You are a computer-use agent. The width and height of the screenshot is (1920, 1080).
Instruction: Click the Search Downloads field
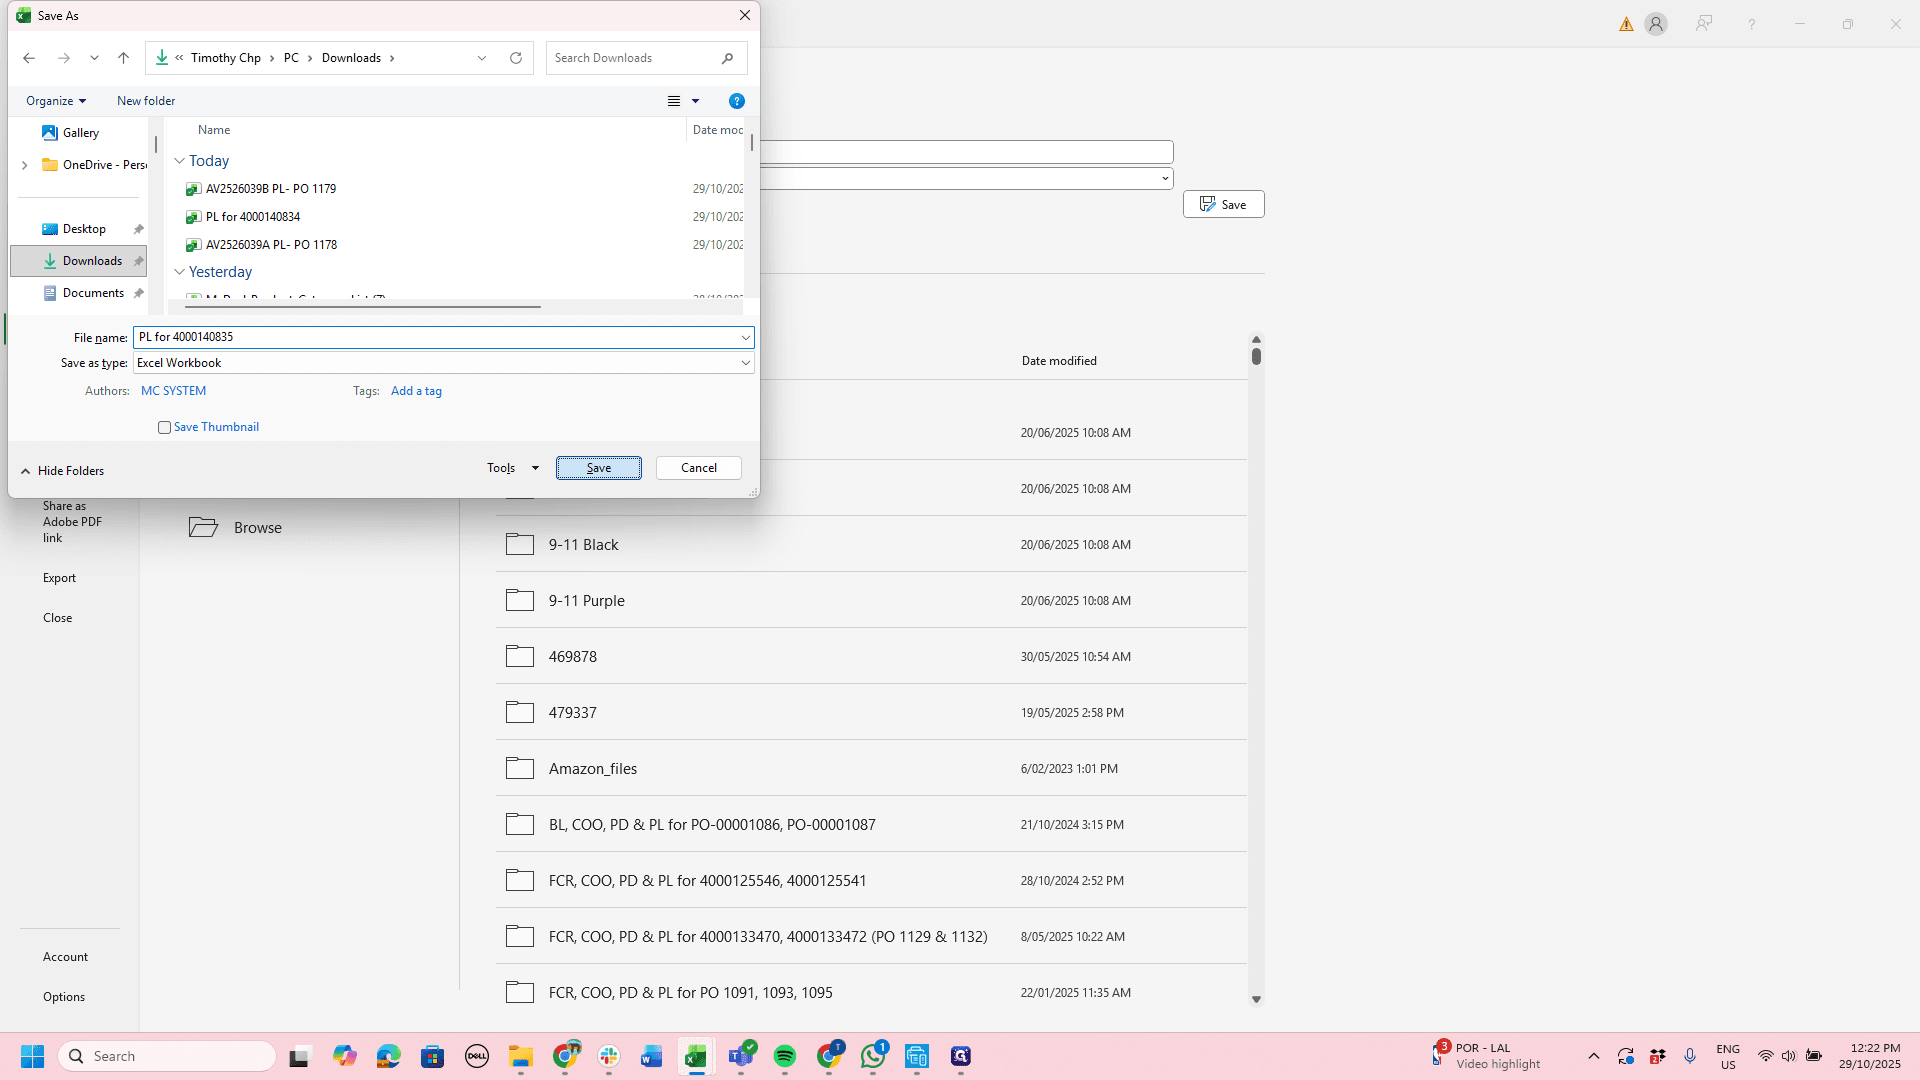(x=646, y=58)
